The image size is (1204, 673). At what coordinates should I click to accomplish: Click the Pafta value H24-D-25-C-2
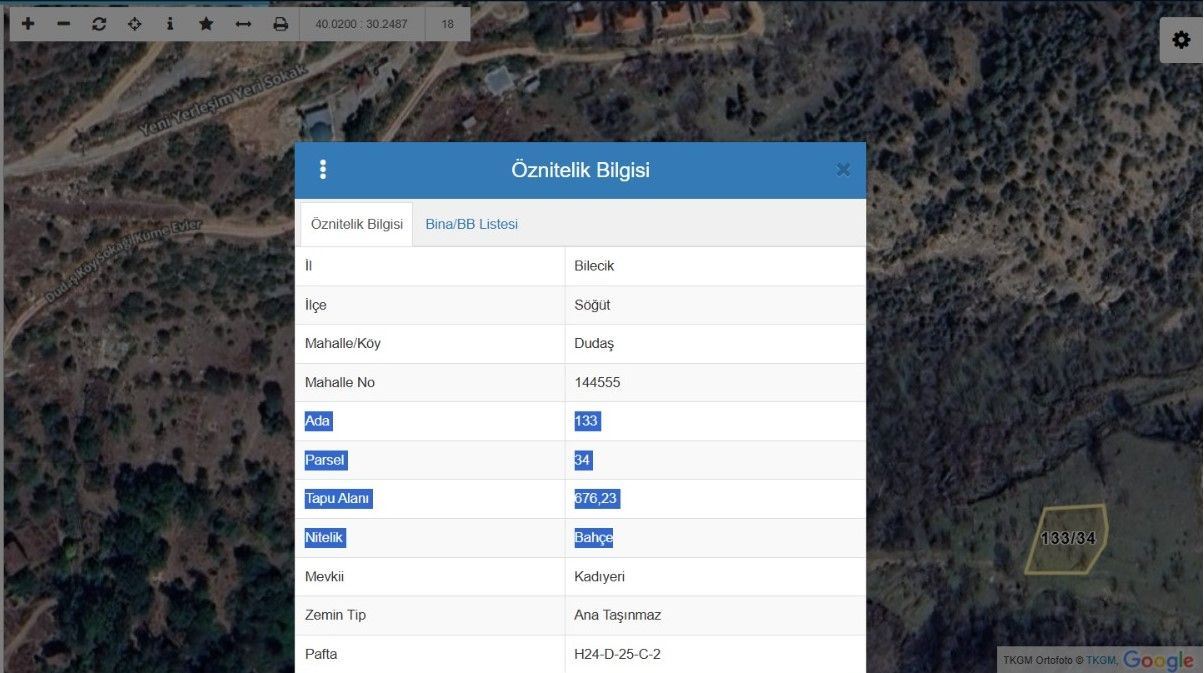tap(617, 654)
